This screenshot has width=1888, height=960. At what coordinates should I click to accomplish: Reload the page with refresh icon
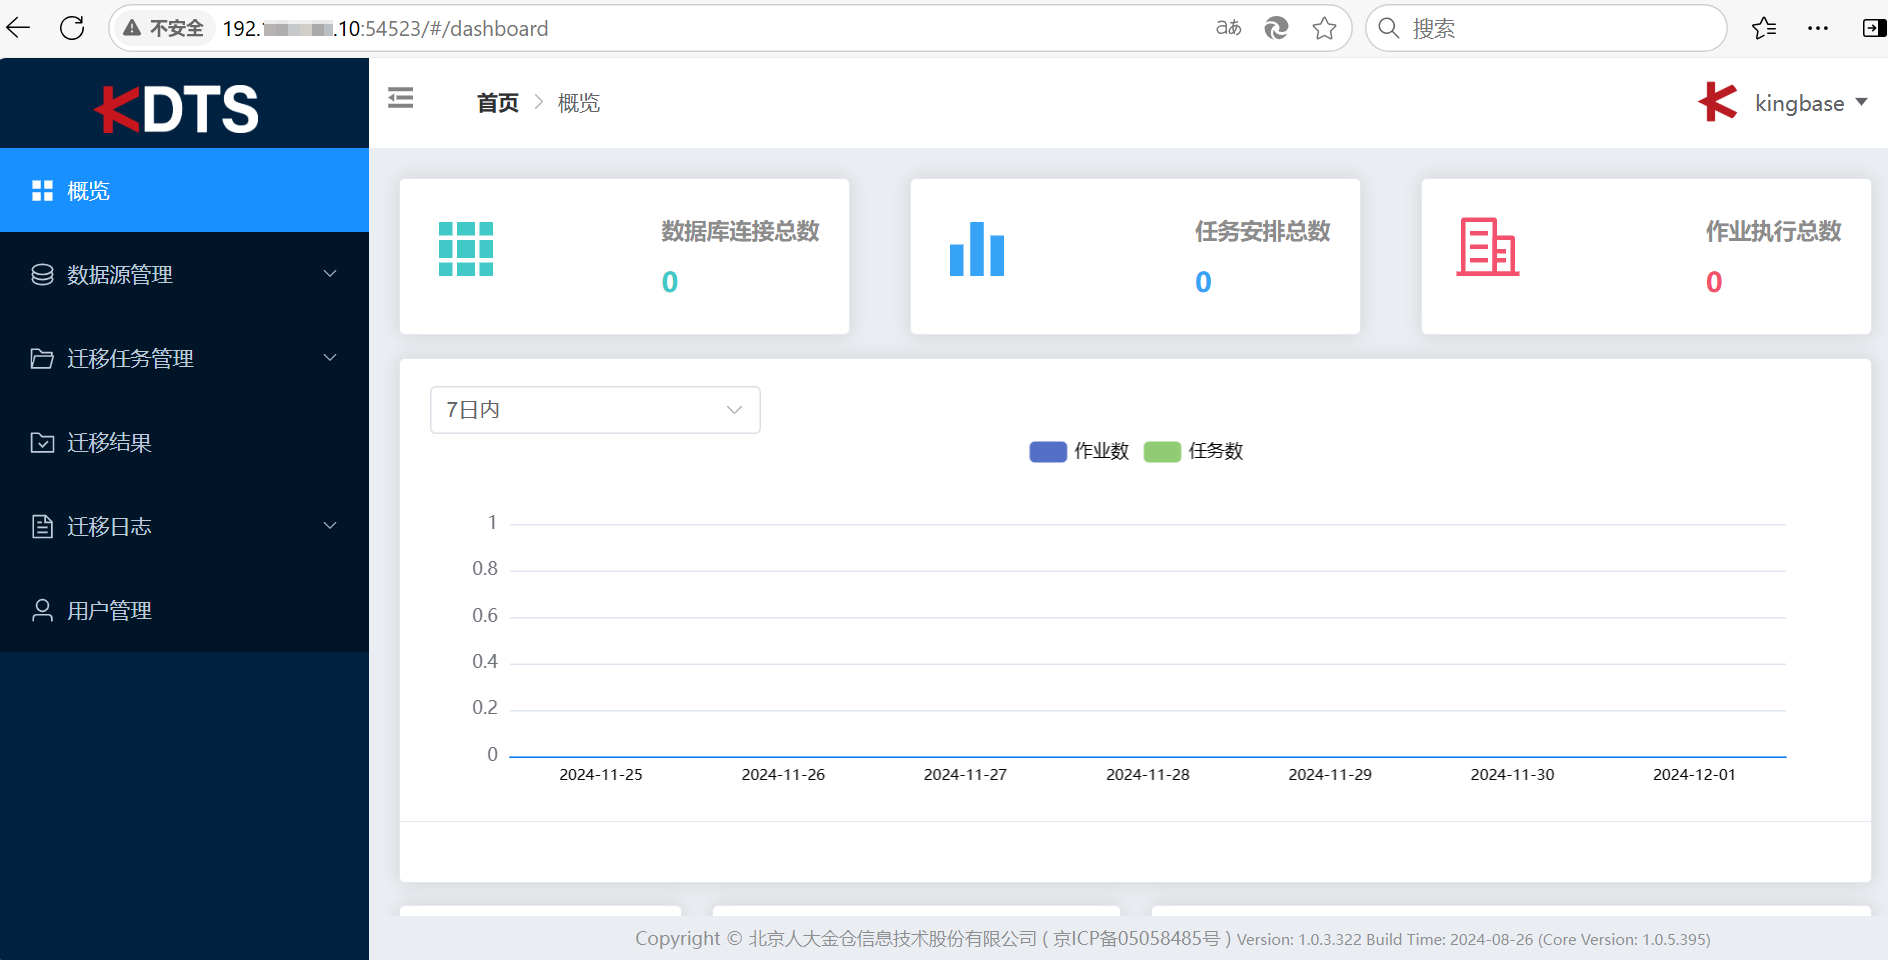click(x=72, y=28)
